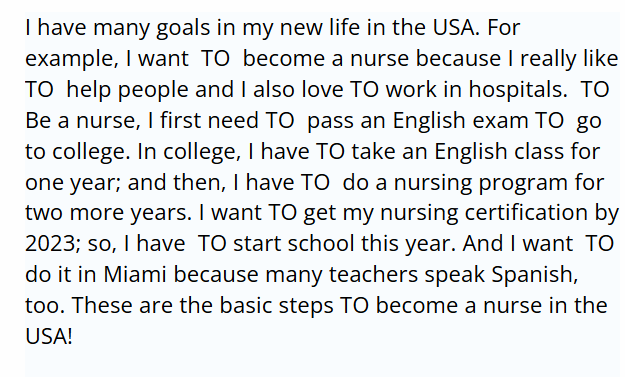Click the word "teachers" in the text

[373, 274]
